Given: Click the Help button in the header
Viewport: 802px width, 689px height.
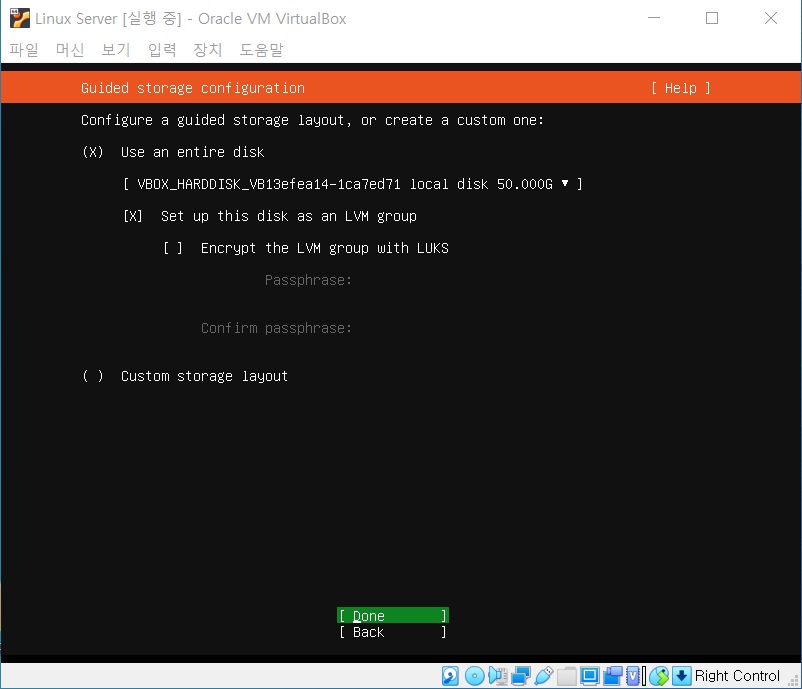Looking at the screenshot, I should [681, 88].
